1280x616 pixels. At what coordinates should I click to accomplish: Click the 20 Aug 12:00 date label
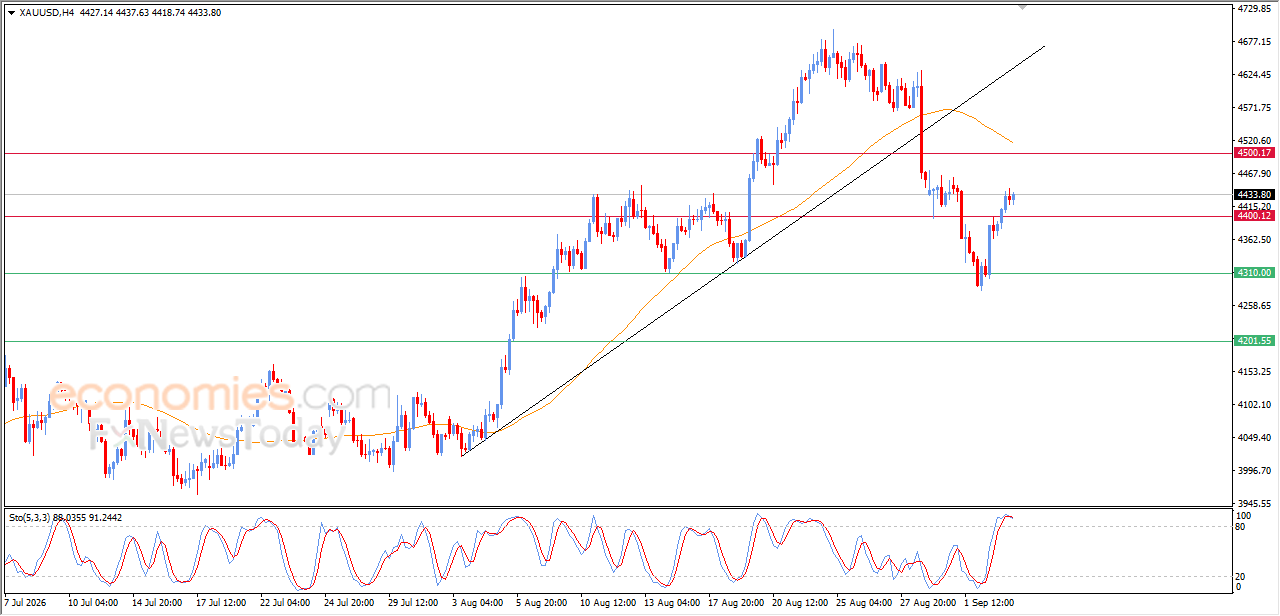799,603
